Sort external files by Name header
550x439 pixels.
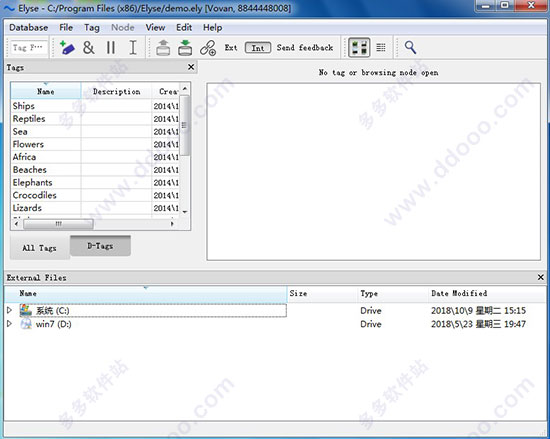coord(146,293)
